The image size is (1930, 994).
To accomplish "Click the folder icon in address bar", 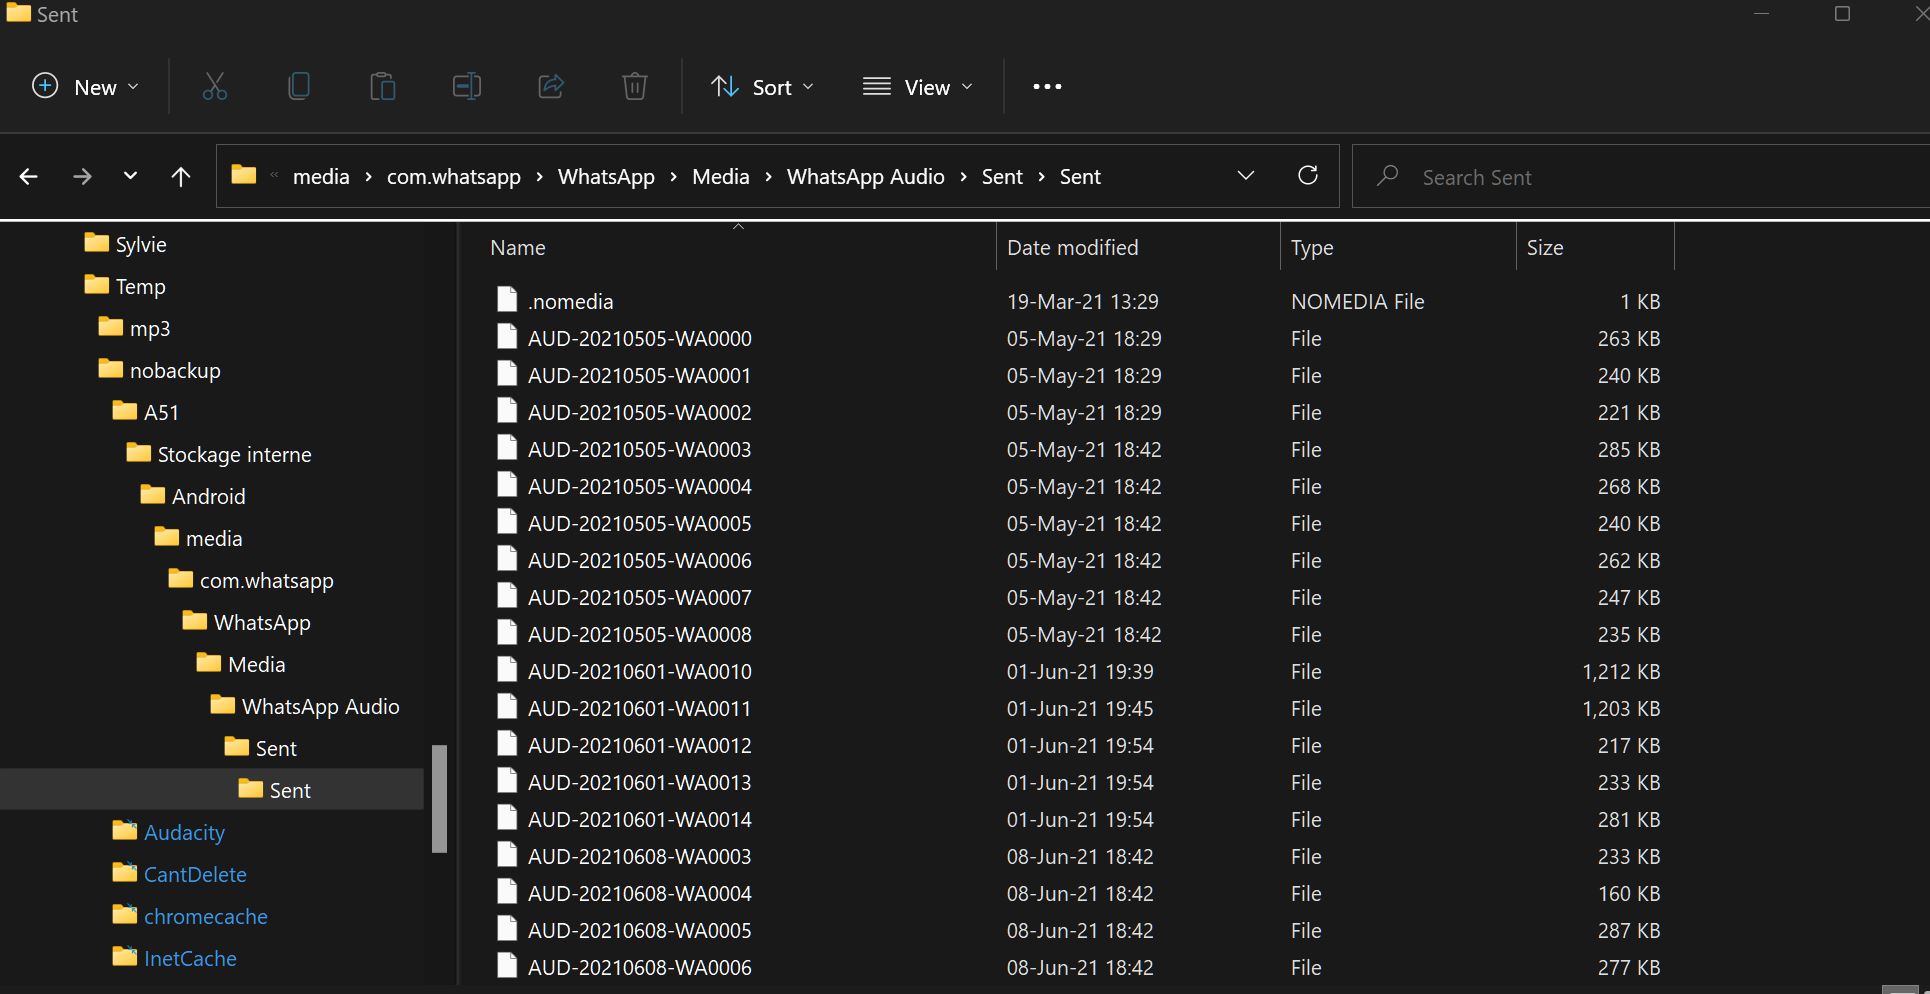I will click(x=244, y=175).
